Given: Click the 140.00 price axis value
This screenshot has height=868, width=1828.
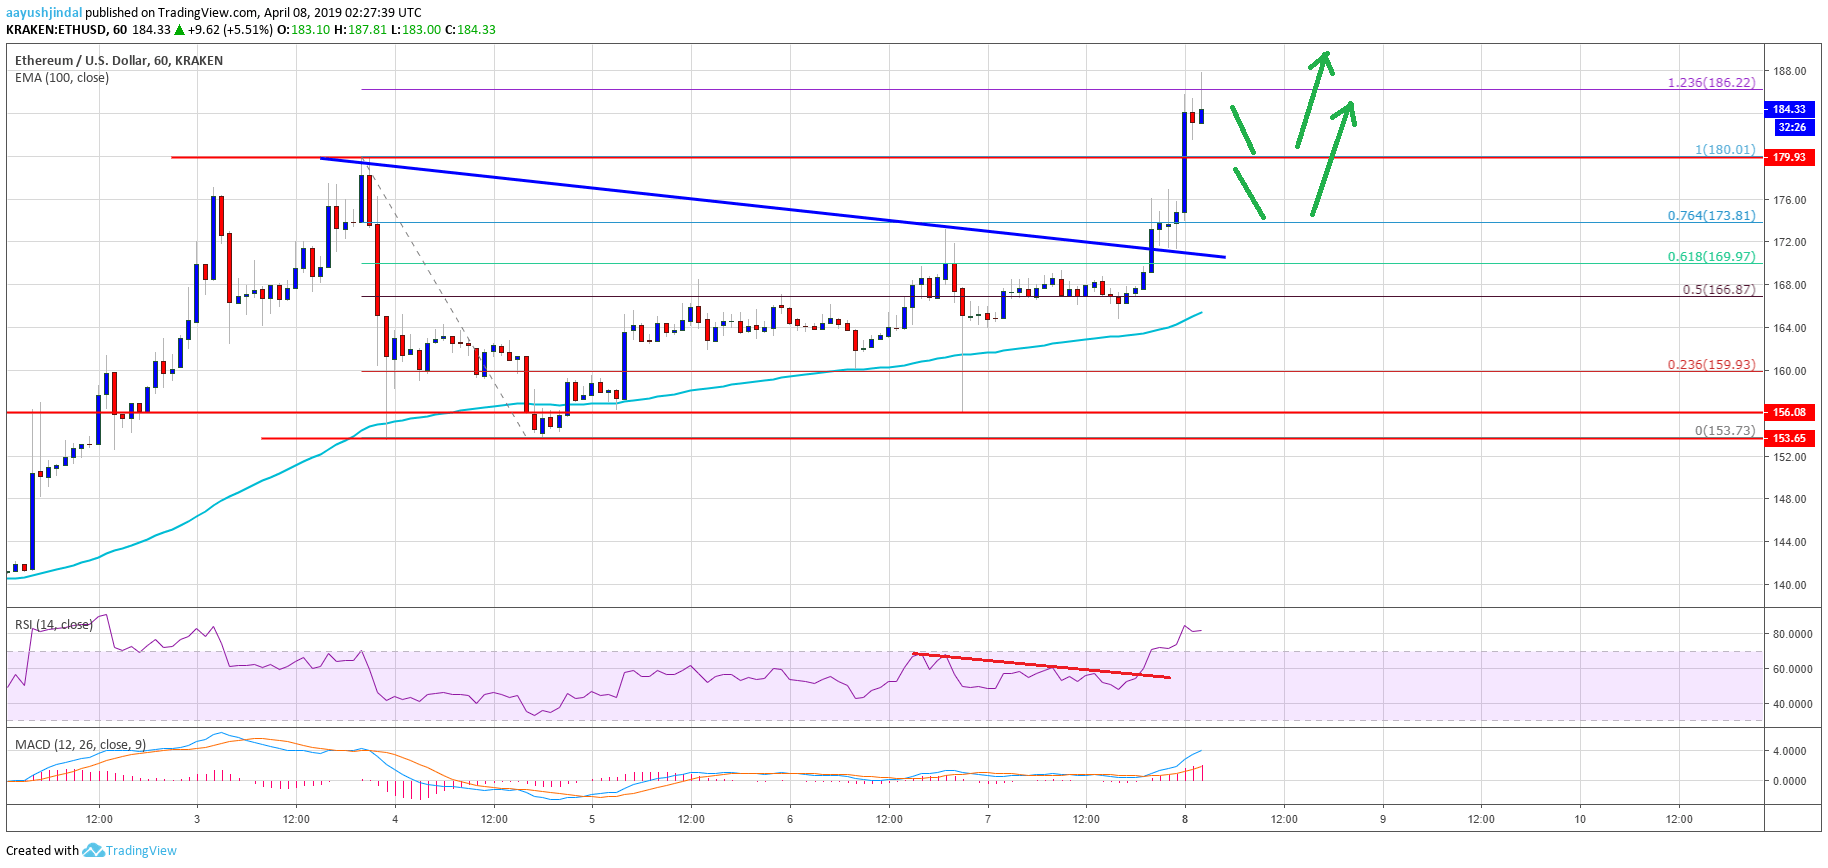Looking at the screenshot, I should (x=1790, y=585).
